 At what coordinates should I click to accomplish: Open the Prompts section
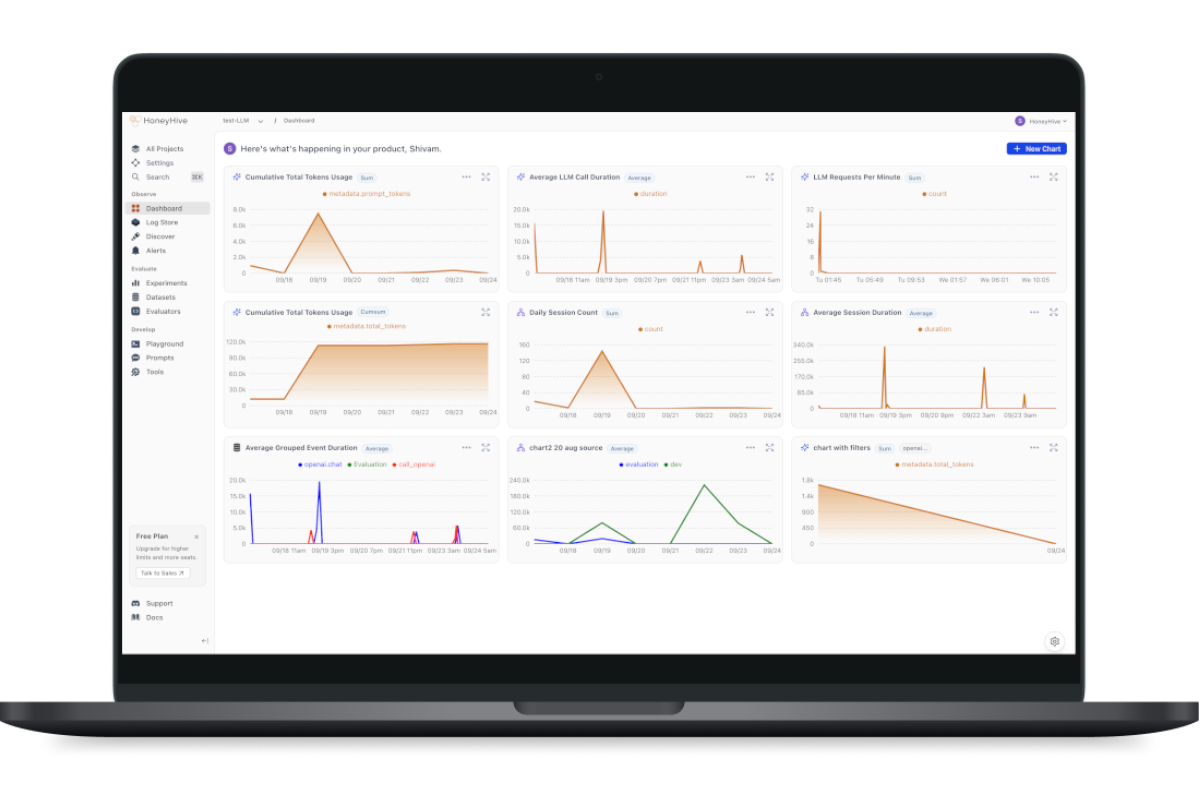tap(158, 357)
